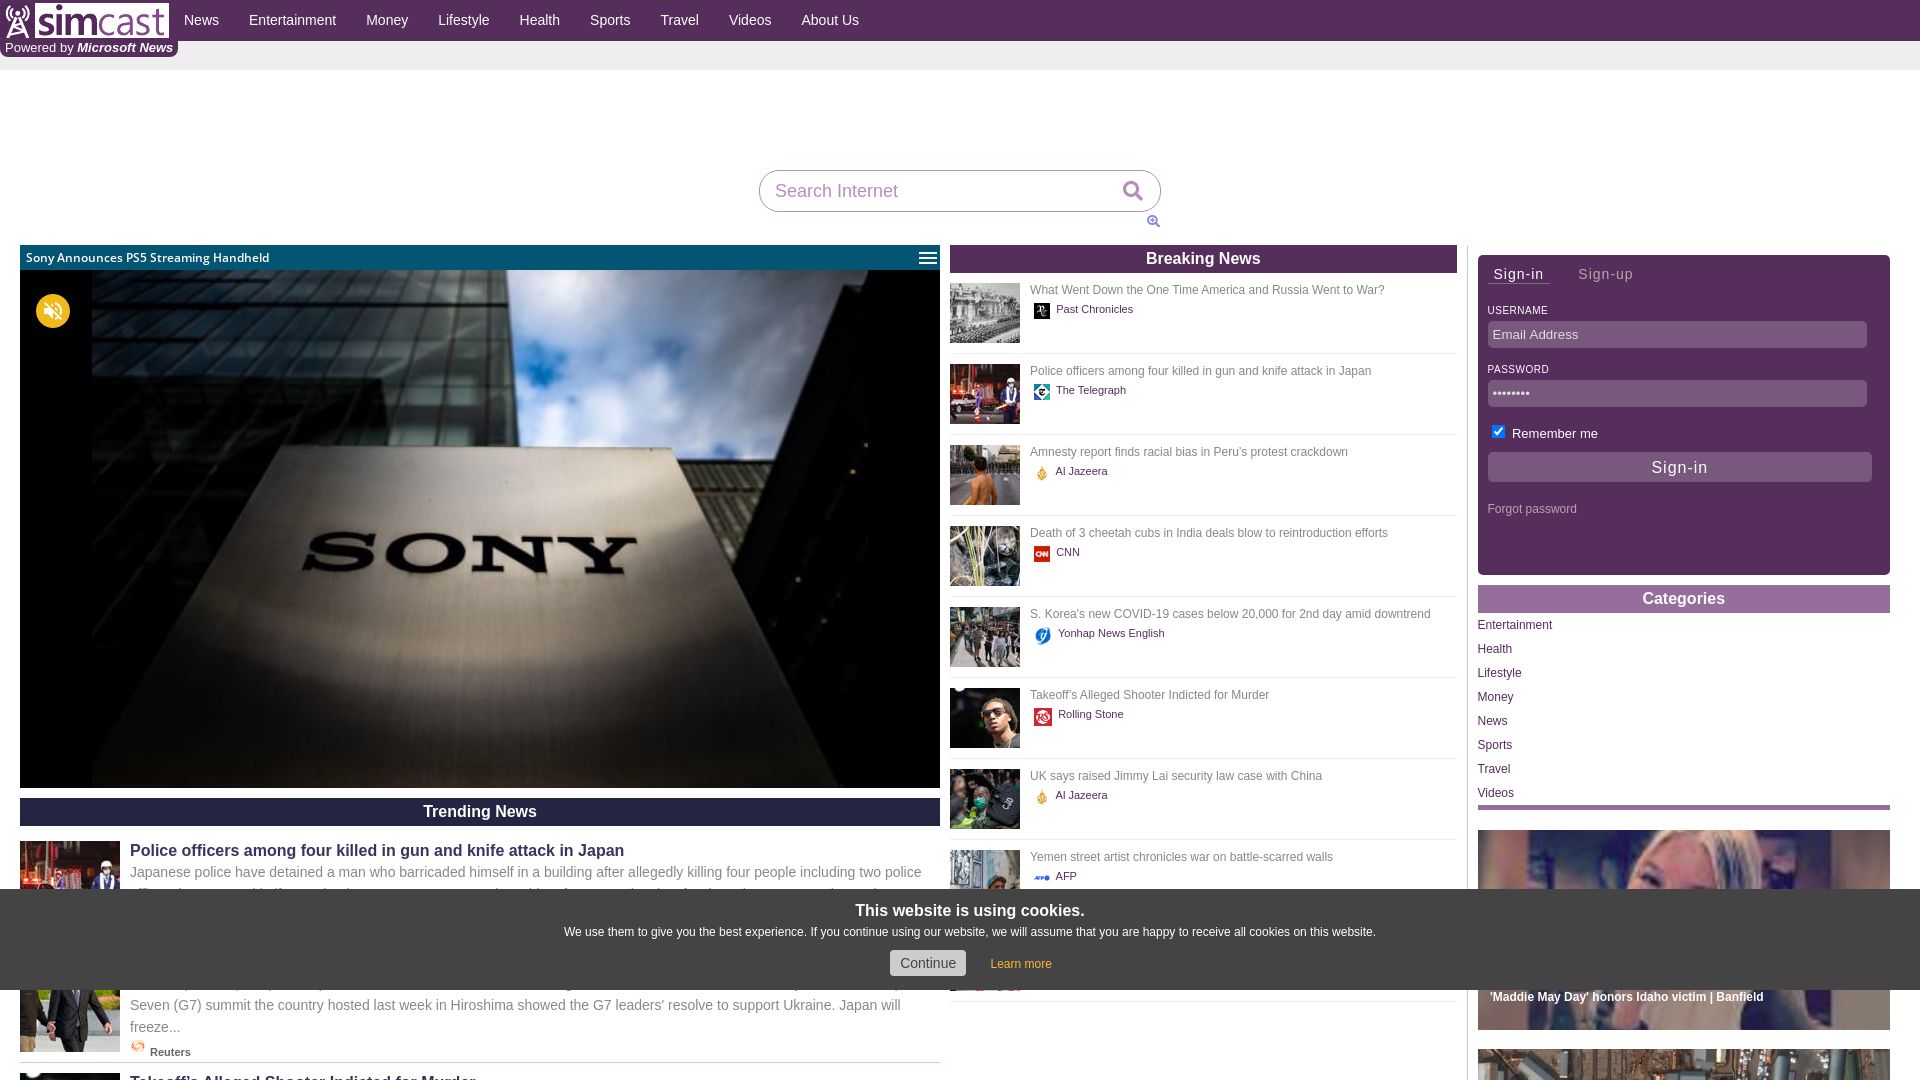Screen dimensions: 1920x1080
Task: Click the search magnifier icon
Action: pyautogui.click(x=1132, y=191)
